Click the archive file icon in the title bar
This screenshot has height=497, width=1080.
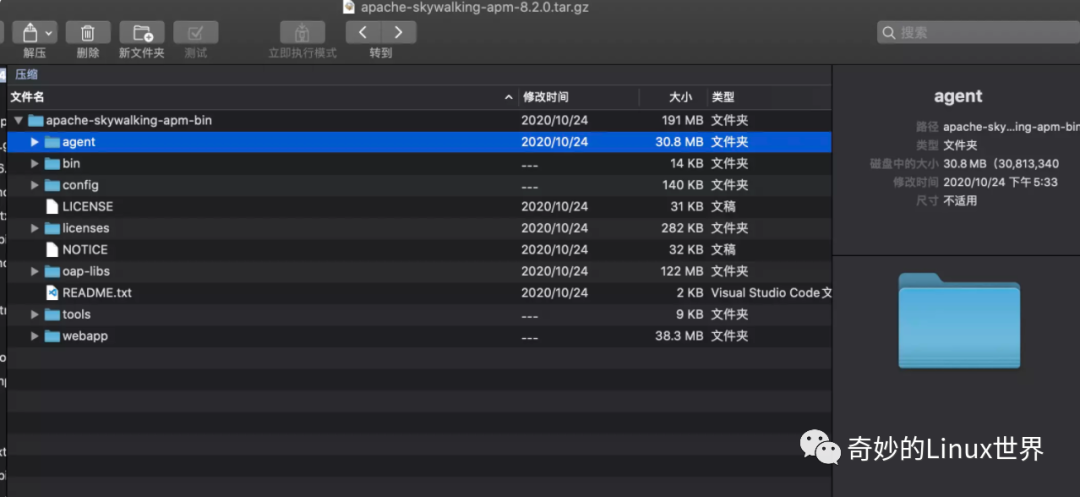(x=349, y=7)
